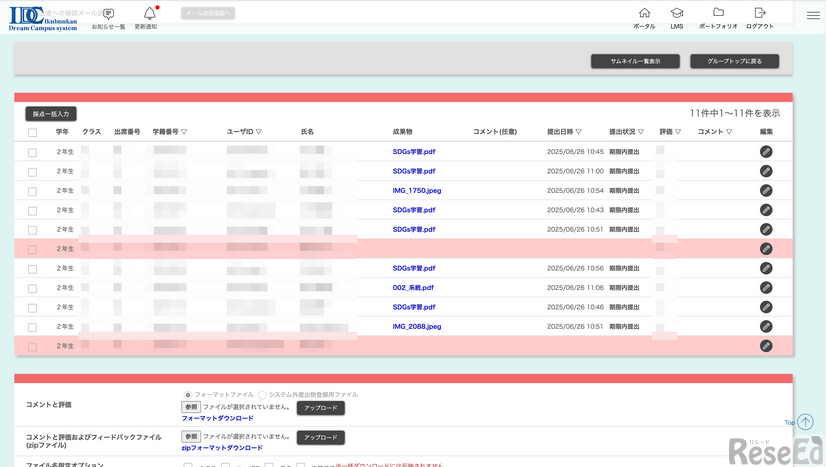Check the select-all checkbox in table header
Screen dimensions: 826x467
pos(33,132)
